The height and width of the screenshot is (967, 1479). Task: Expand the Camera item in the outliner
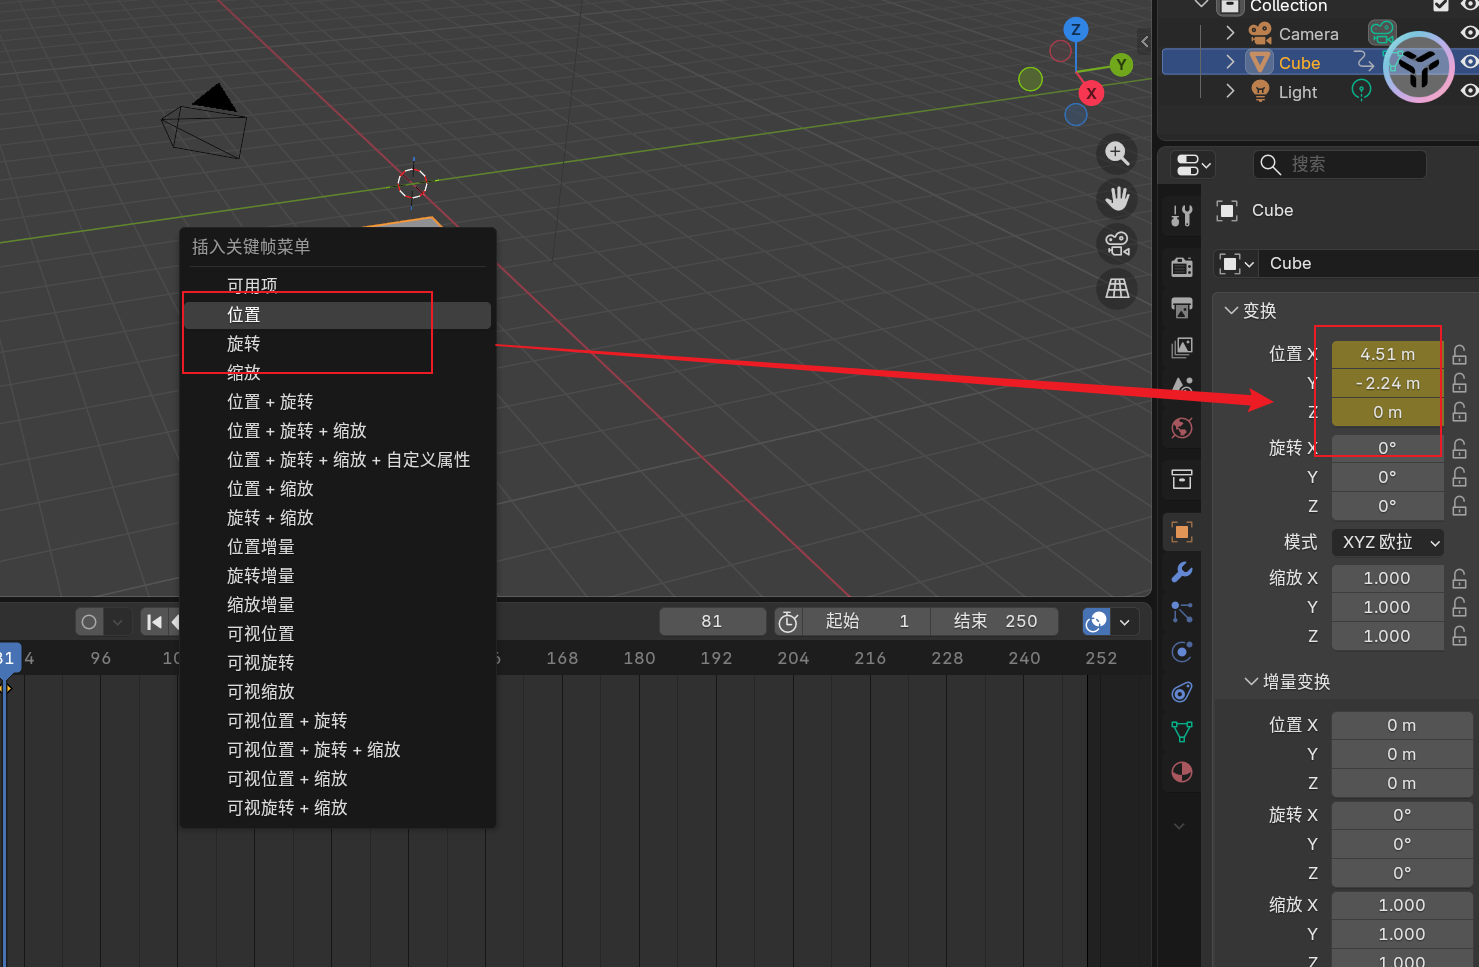coord(1230,33)
